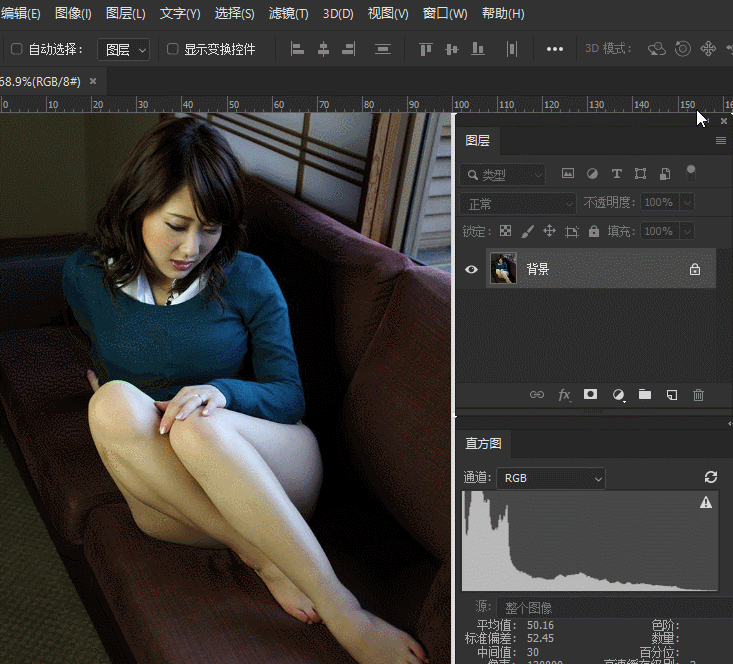Image resolution: width=733 pixels, height=664 pixels.
Task: Close the 68.9%(RGB/8#) document tab
Action: [93, 81]
